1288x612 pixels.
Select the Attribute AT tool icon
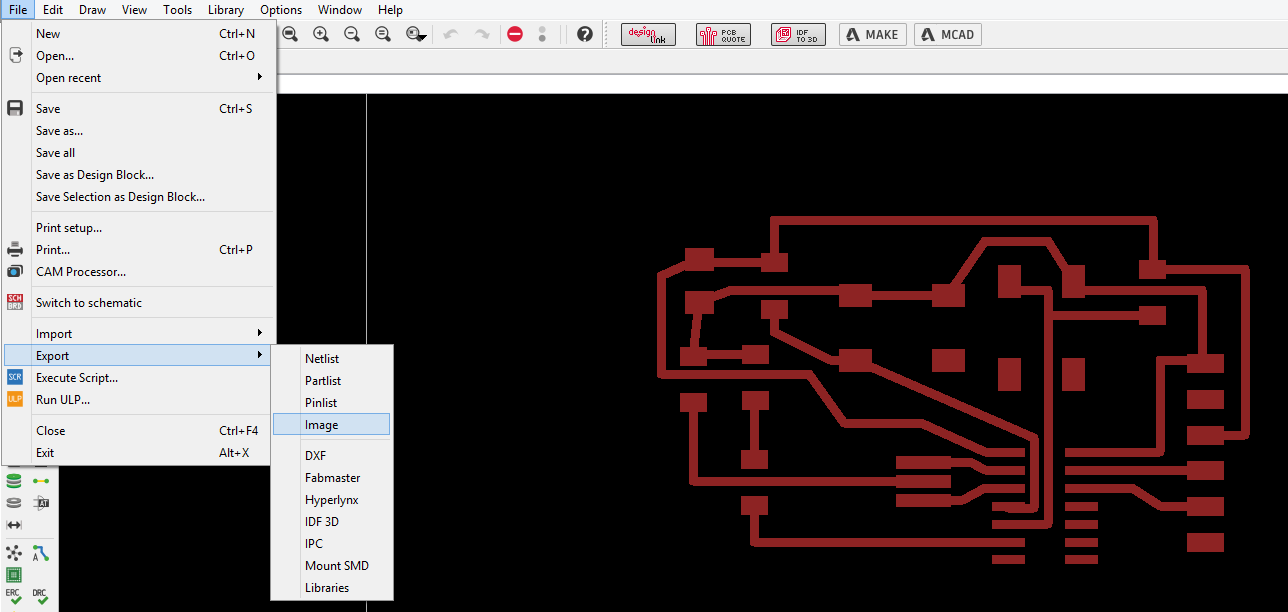41,503
